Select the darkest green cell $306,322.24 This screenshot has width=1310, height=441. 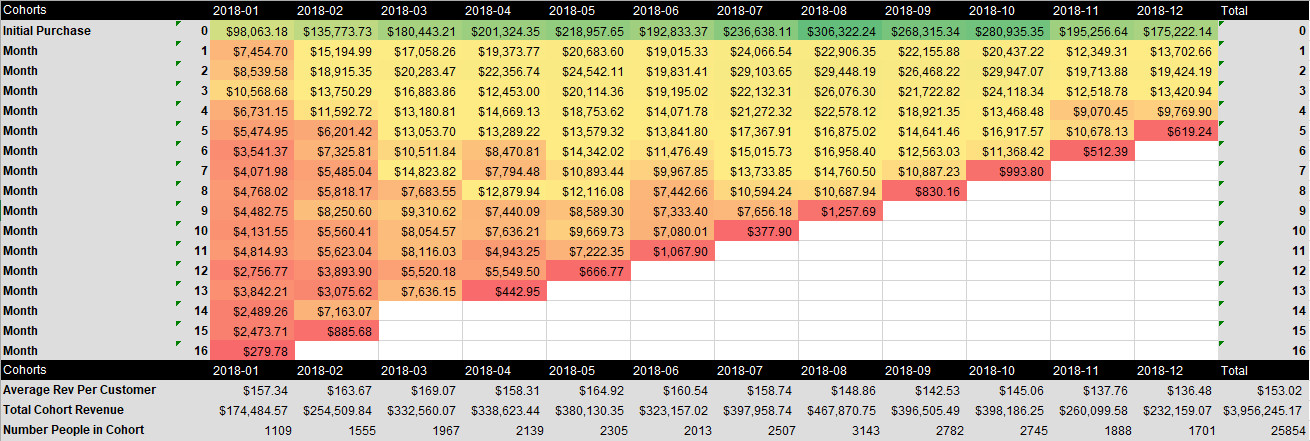[x=841, y=31]
